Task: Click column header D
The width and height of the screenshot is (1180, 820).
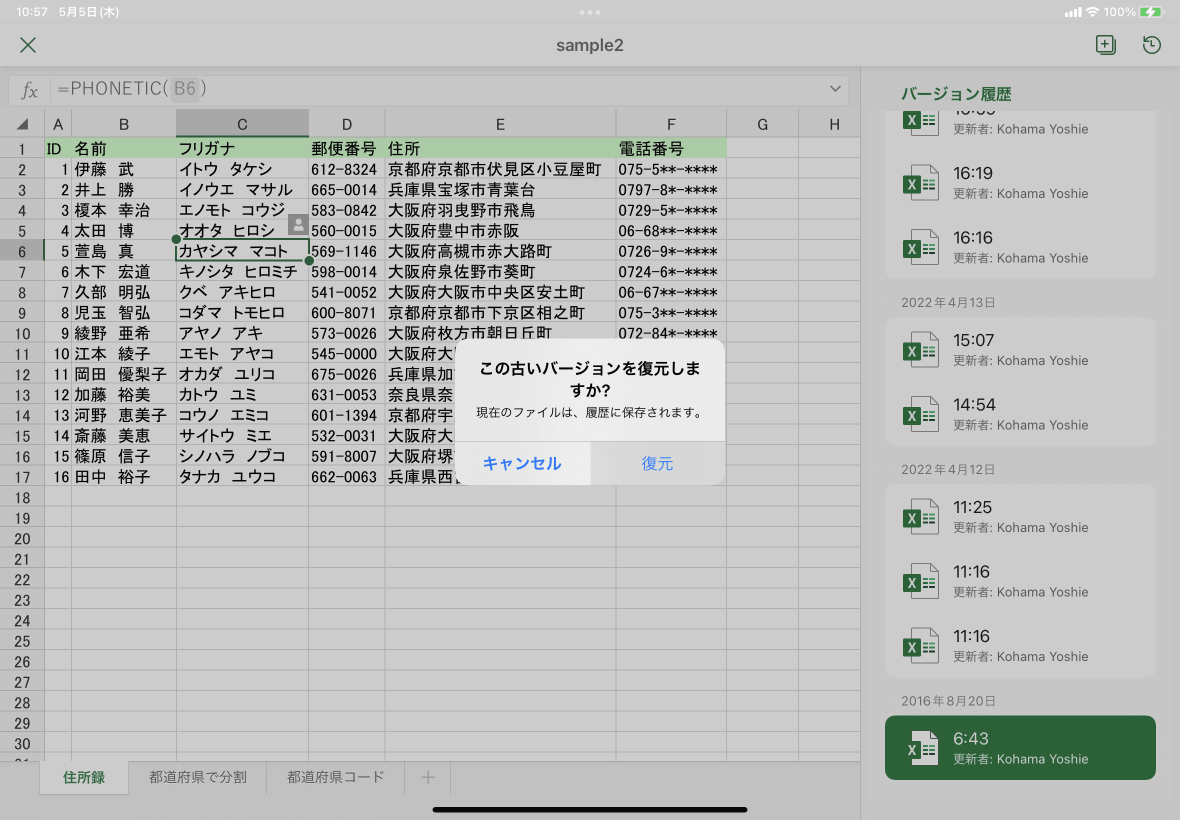Action: pos(346,122)
